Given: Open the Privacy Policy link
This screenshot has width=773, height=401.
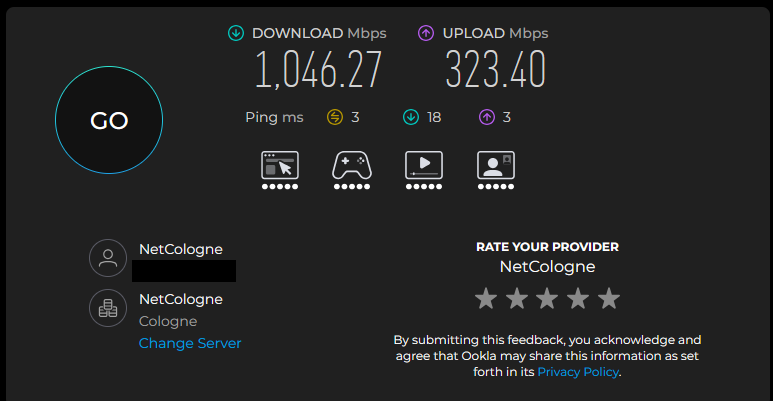Looking at the screenshot, I should [578, 372].
